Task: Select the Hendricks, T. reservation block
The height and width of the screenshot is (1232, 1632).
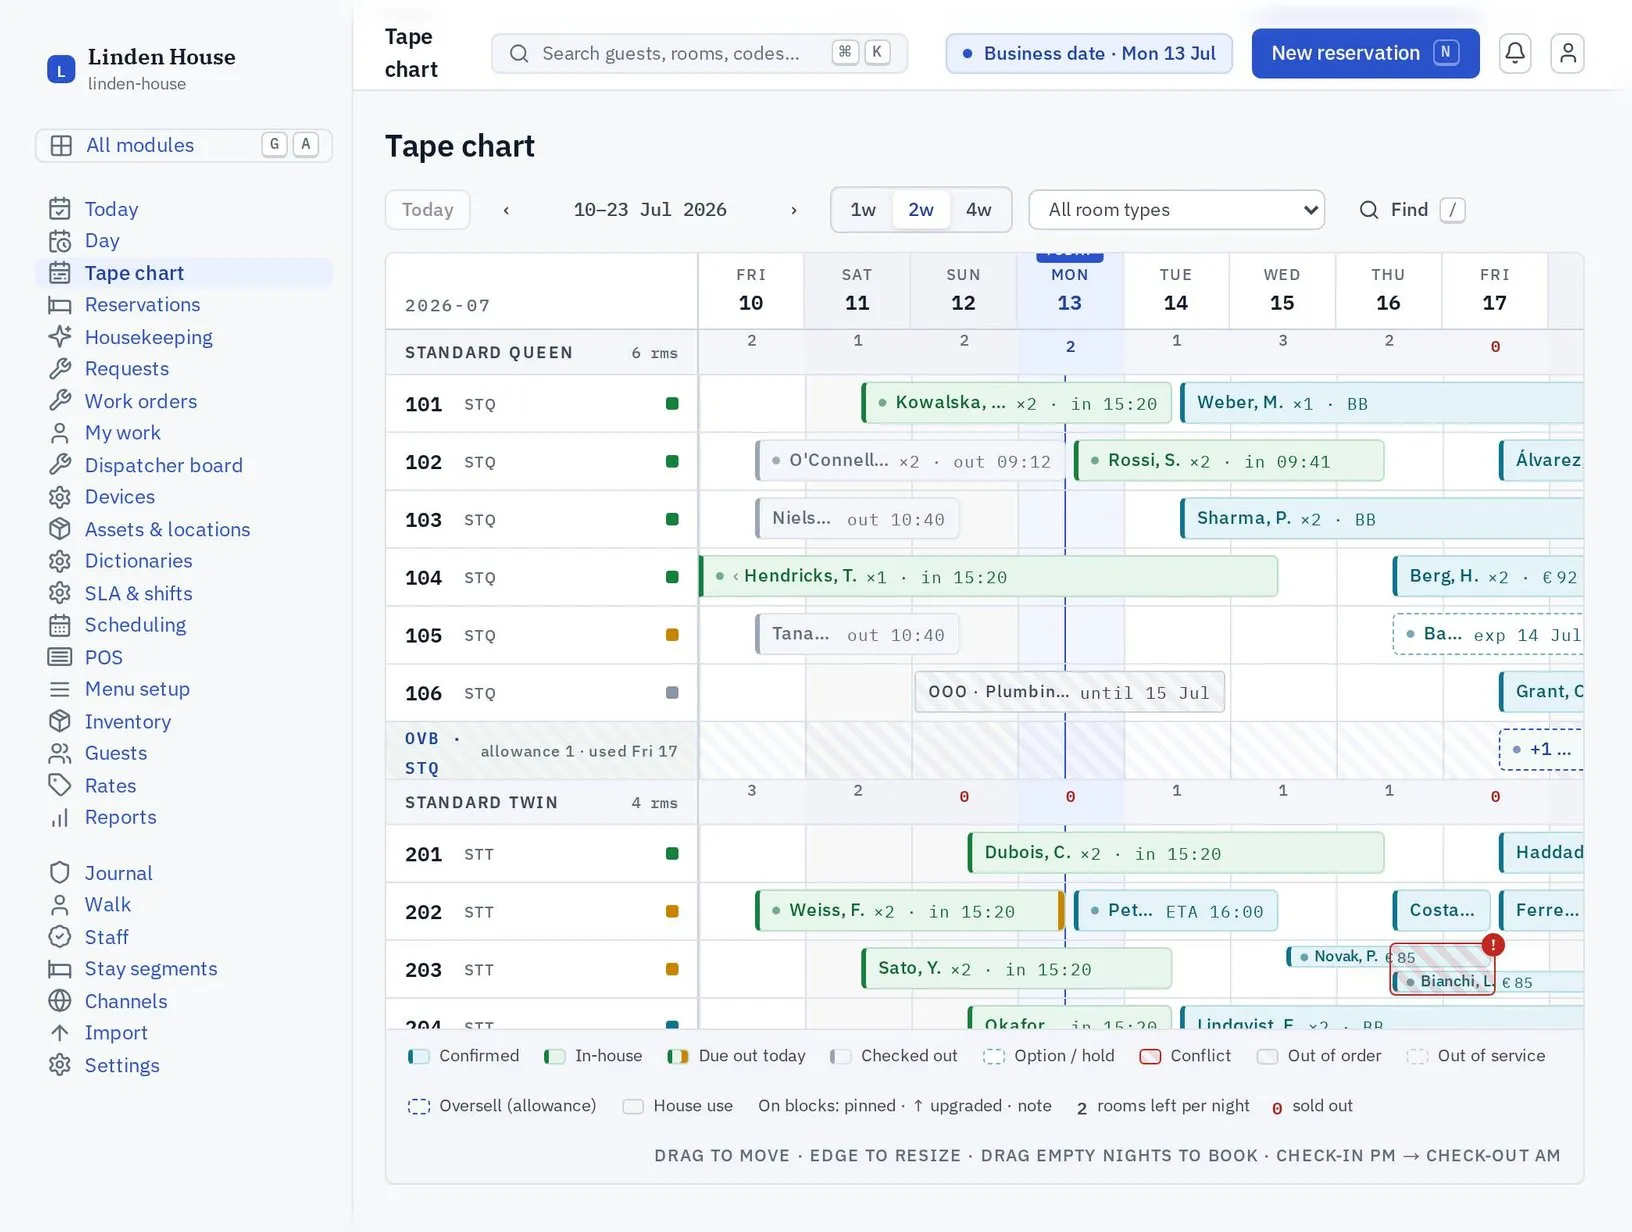Action: (x=988, y=577)
